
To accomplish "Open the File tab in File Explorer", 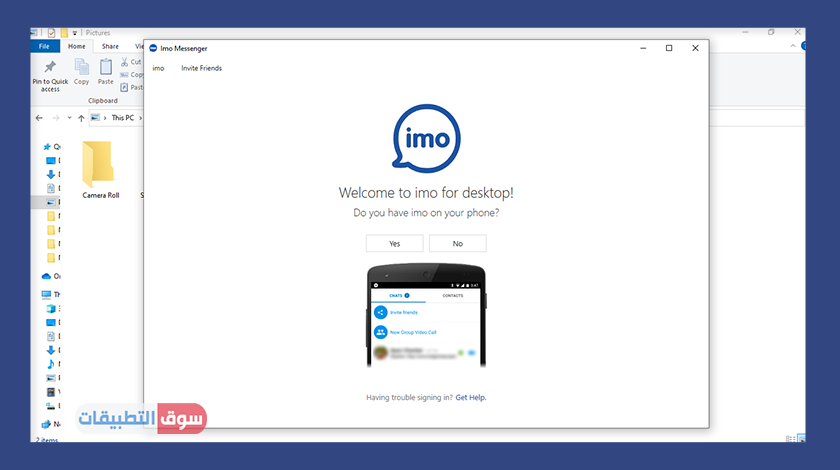I will [x=44, y=47].
